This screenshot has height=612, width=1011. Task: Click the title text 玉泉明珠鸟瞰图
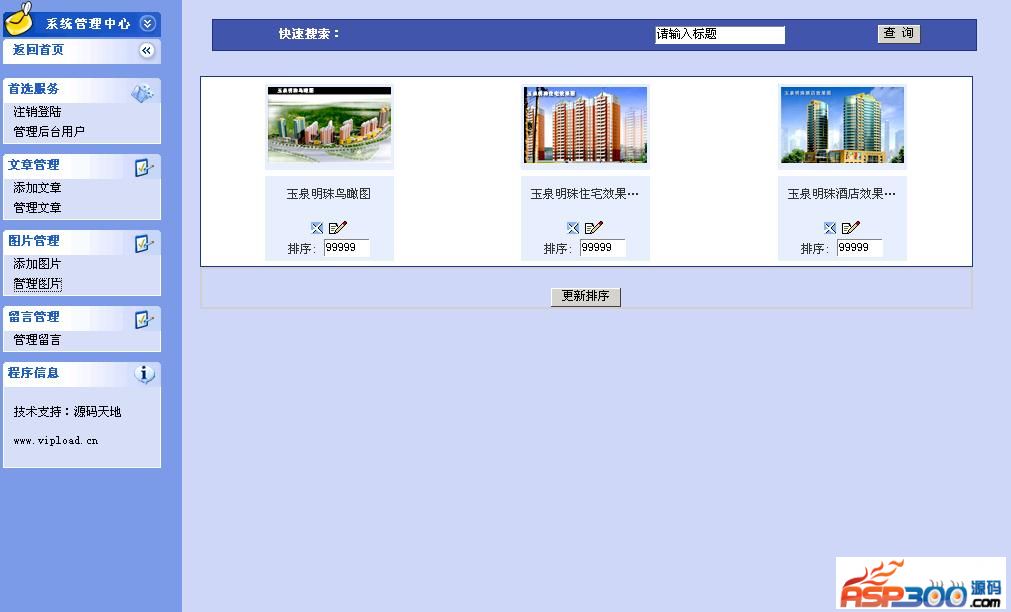coord(329,193)
